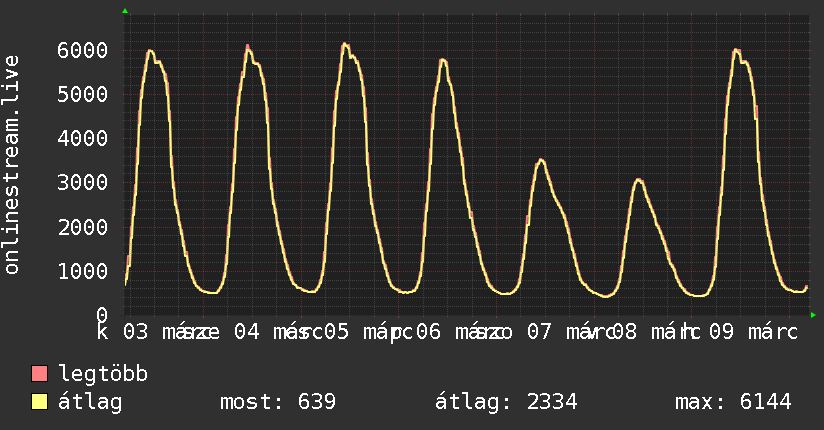This screenshot has height=430, width=824.
Task: Click the 'most: 639' current value
Action: tap(278, 402)
